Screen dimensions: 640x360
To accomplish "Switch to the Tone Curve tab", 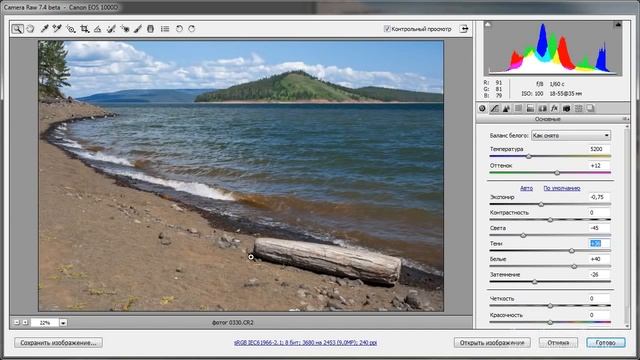I will coord(494,108).
